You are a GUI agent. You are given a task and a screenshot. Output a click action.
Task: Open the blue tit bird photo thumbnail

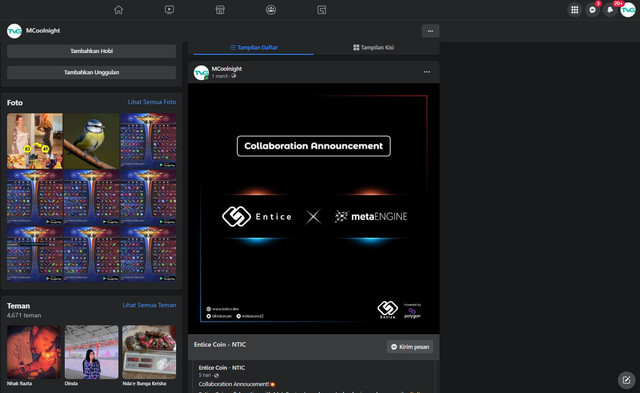tap(91, 141)
